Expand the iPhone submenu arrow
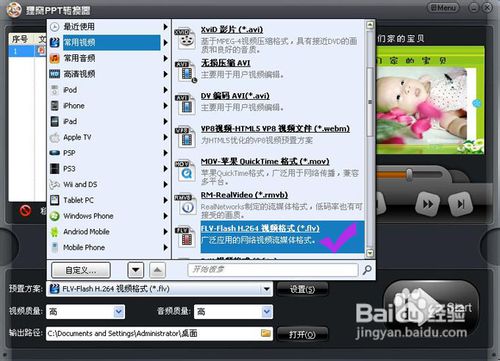Image resolution: width=500 pixels, height=361 pixels. pos(165,106)
